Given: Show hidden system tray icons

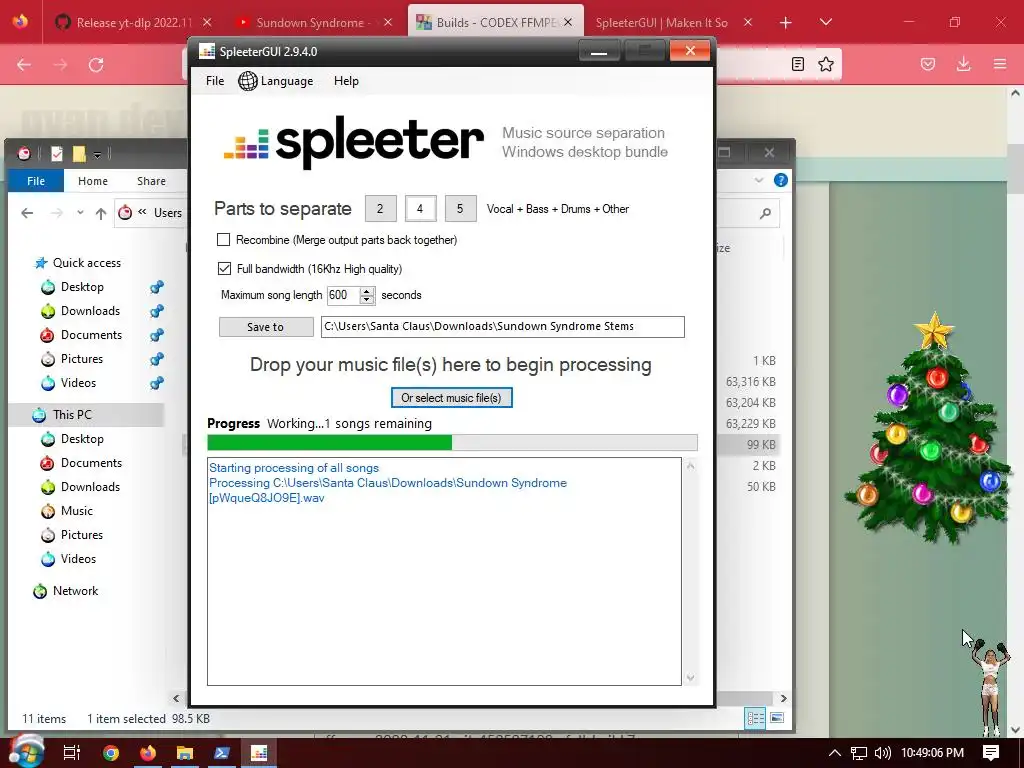Looking at the screenshot, I should [x=835, y=753].
